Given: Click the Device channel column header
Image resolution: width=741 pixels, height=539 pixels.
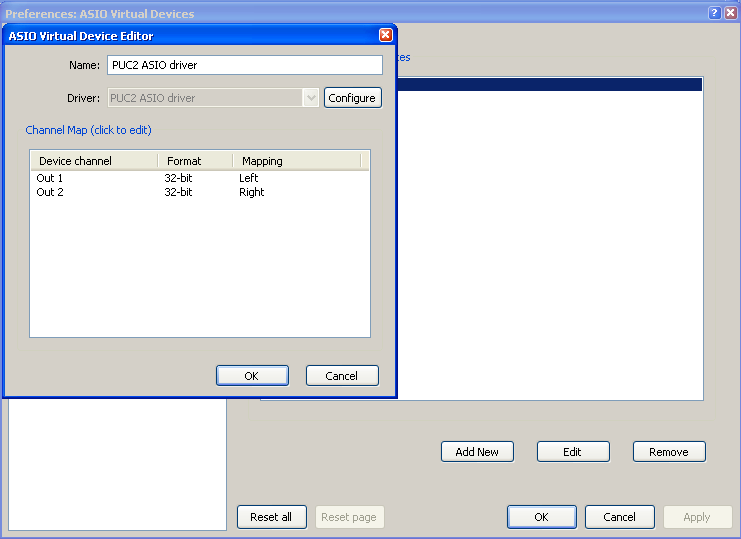Looking at the screenshot, I should (x=94, y=161).
